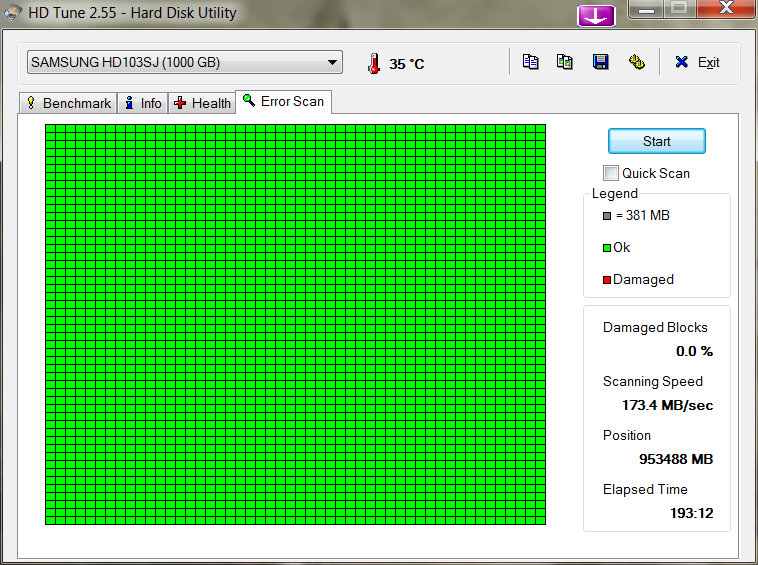
Task: Open the options gear icon
Action: 637,62
